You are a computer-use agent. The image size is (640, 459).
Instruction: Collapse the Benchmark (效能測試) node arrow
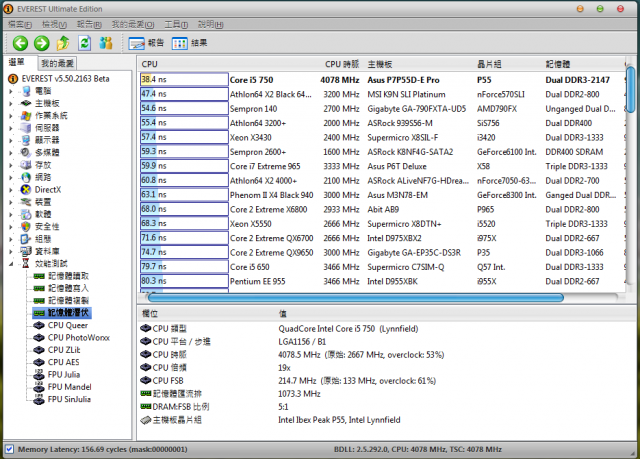pyautogui.click(x=11, y=264)
